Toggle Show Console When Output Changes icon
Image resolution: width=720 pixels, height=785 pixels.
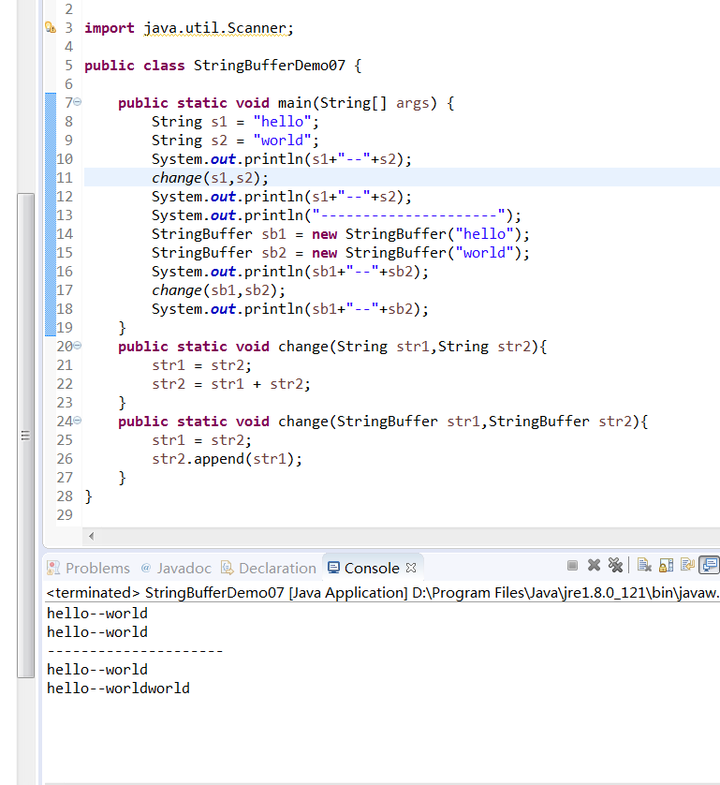[x=709, y=566]
